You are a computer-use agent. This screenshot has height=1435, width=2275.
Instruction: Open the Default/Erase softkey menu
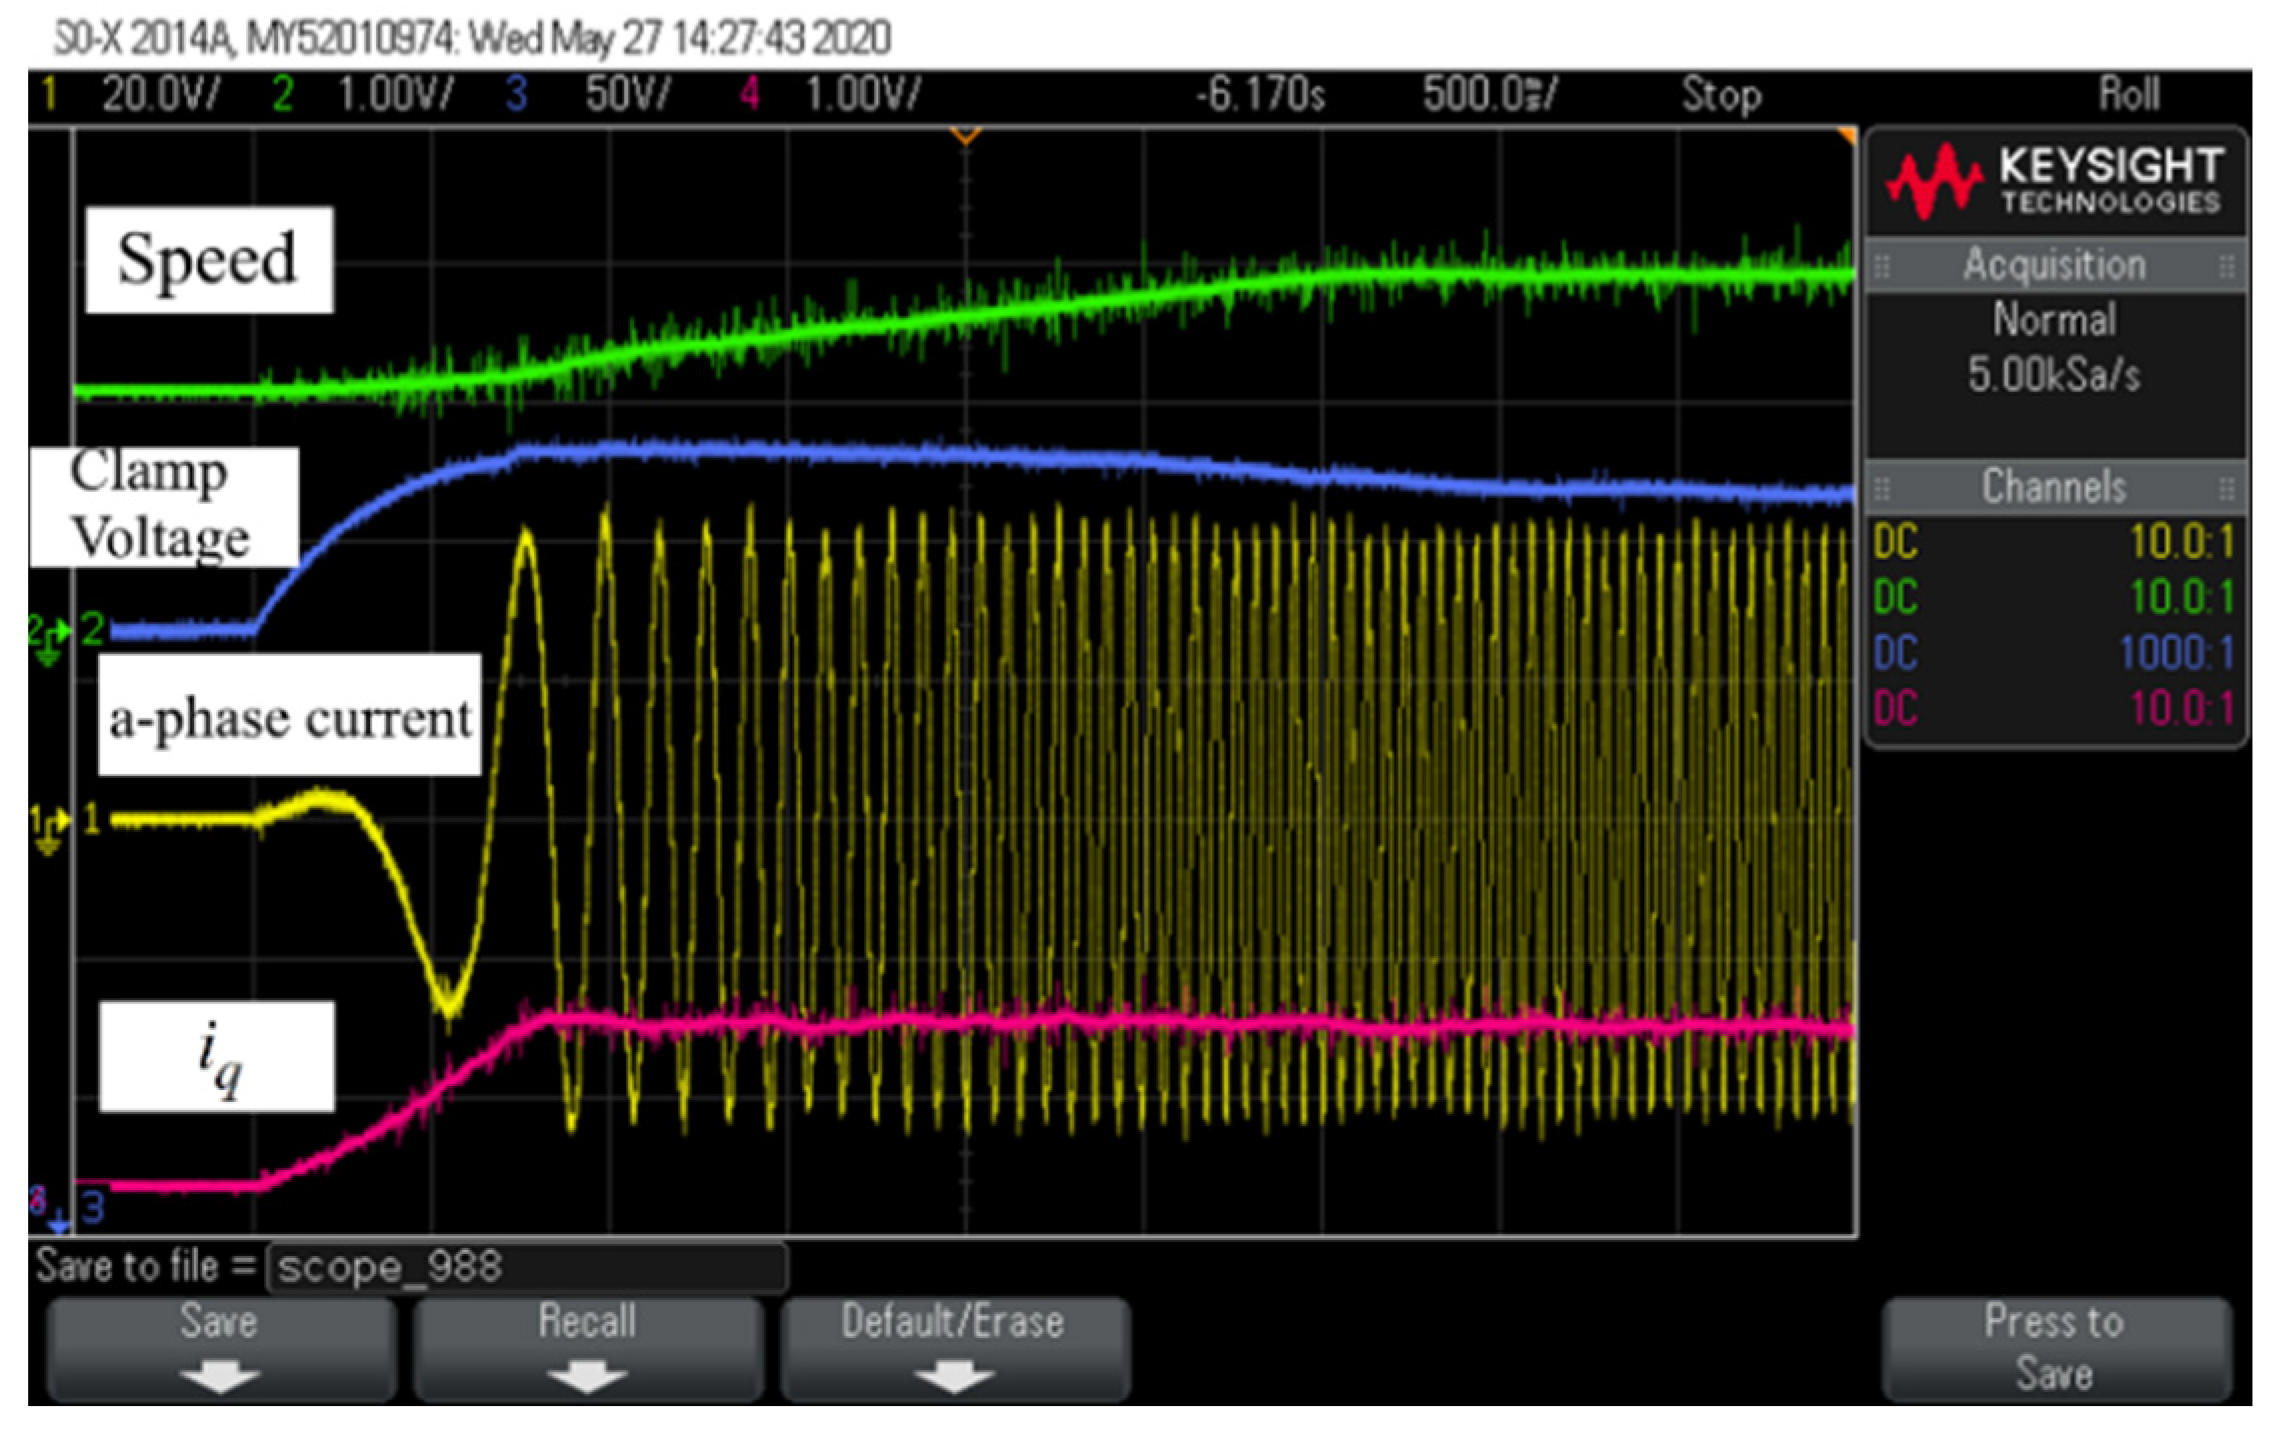953,1347
